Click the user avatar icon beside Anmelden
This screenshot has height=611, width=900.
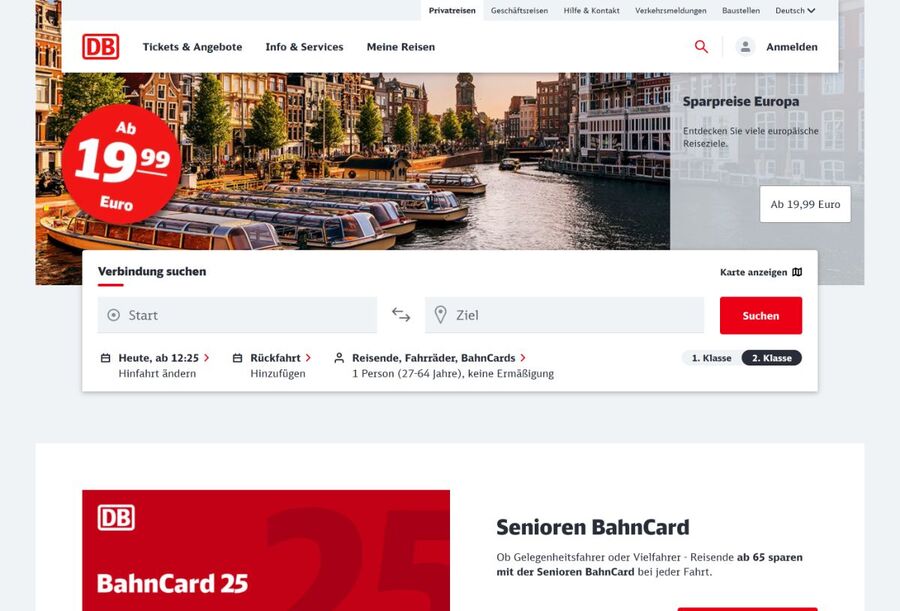coord(745,47)
